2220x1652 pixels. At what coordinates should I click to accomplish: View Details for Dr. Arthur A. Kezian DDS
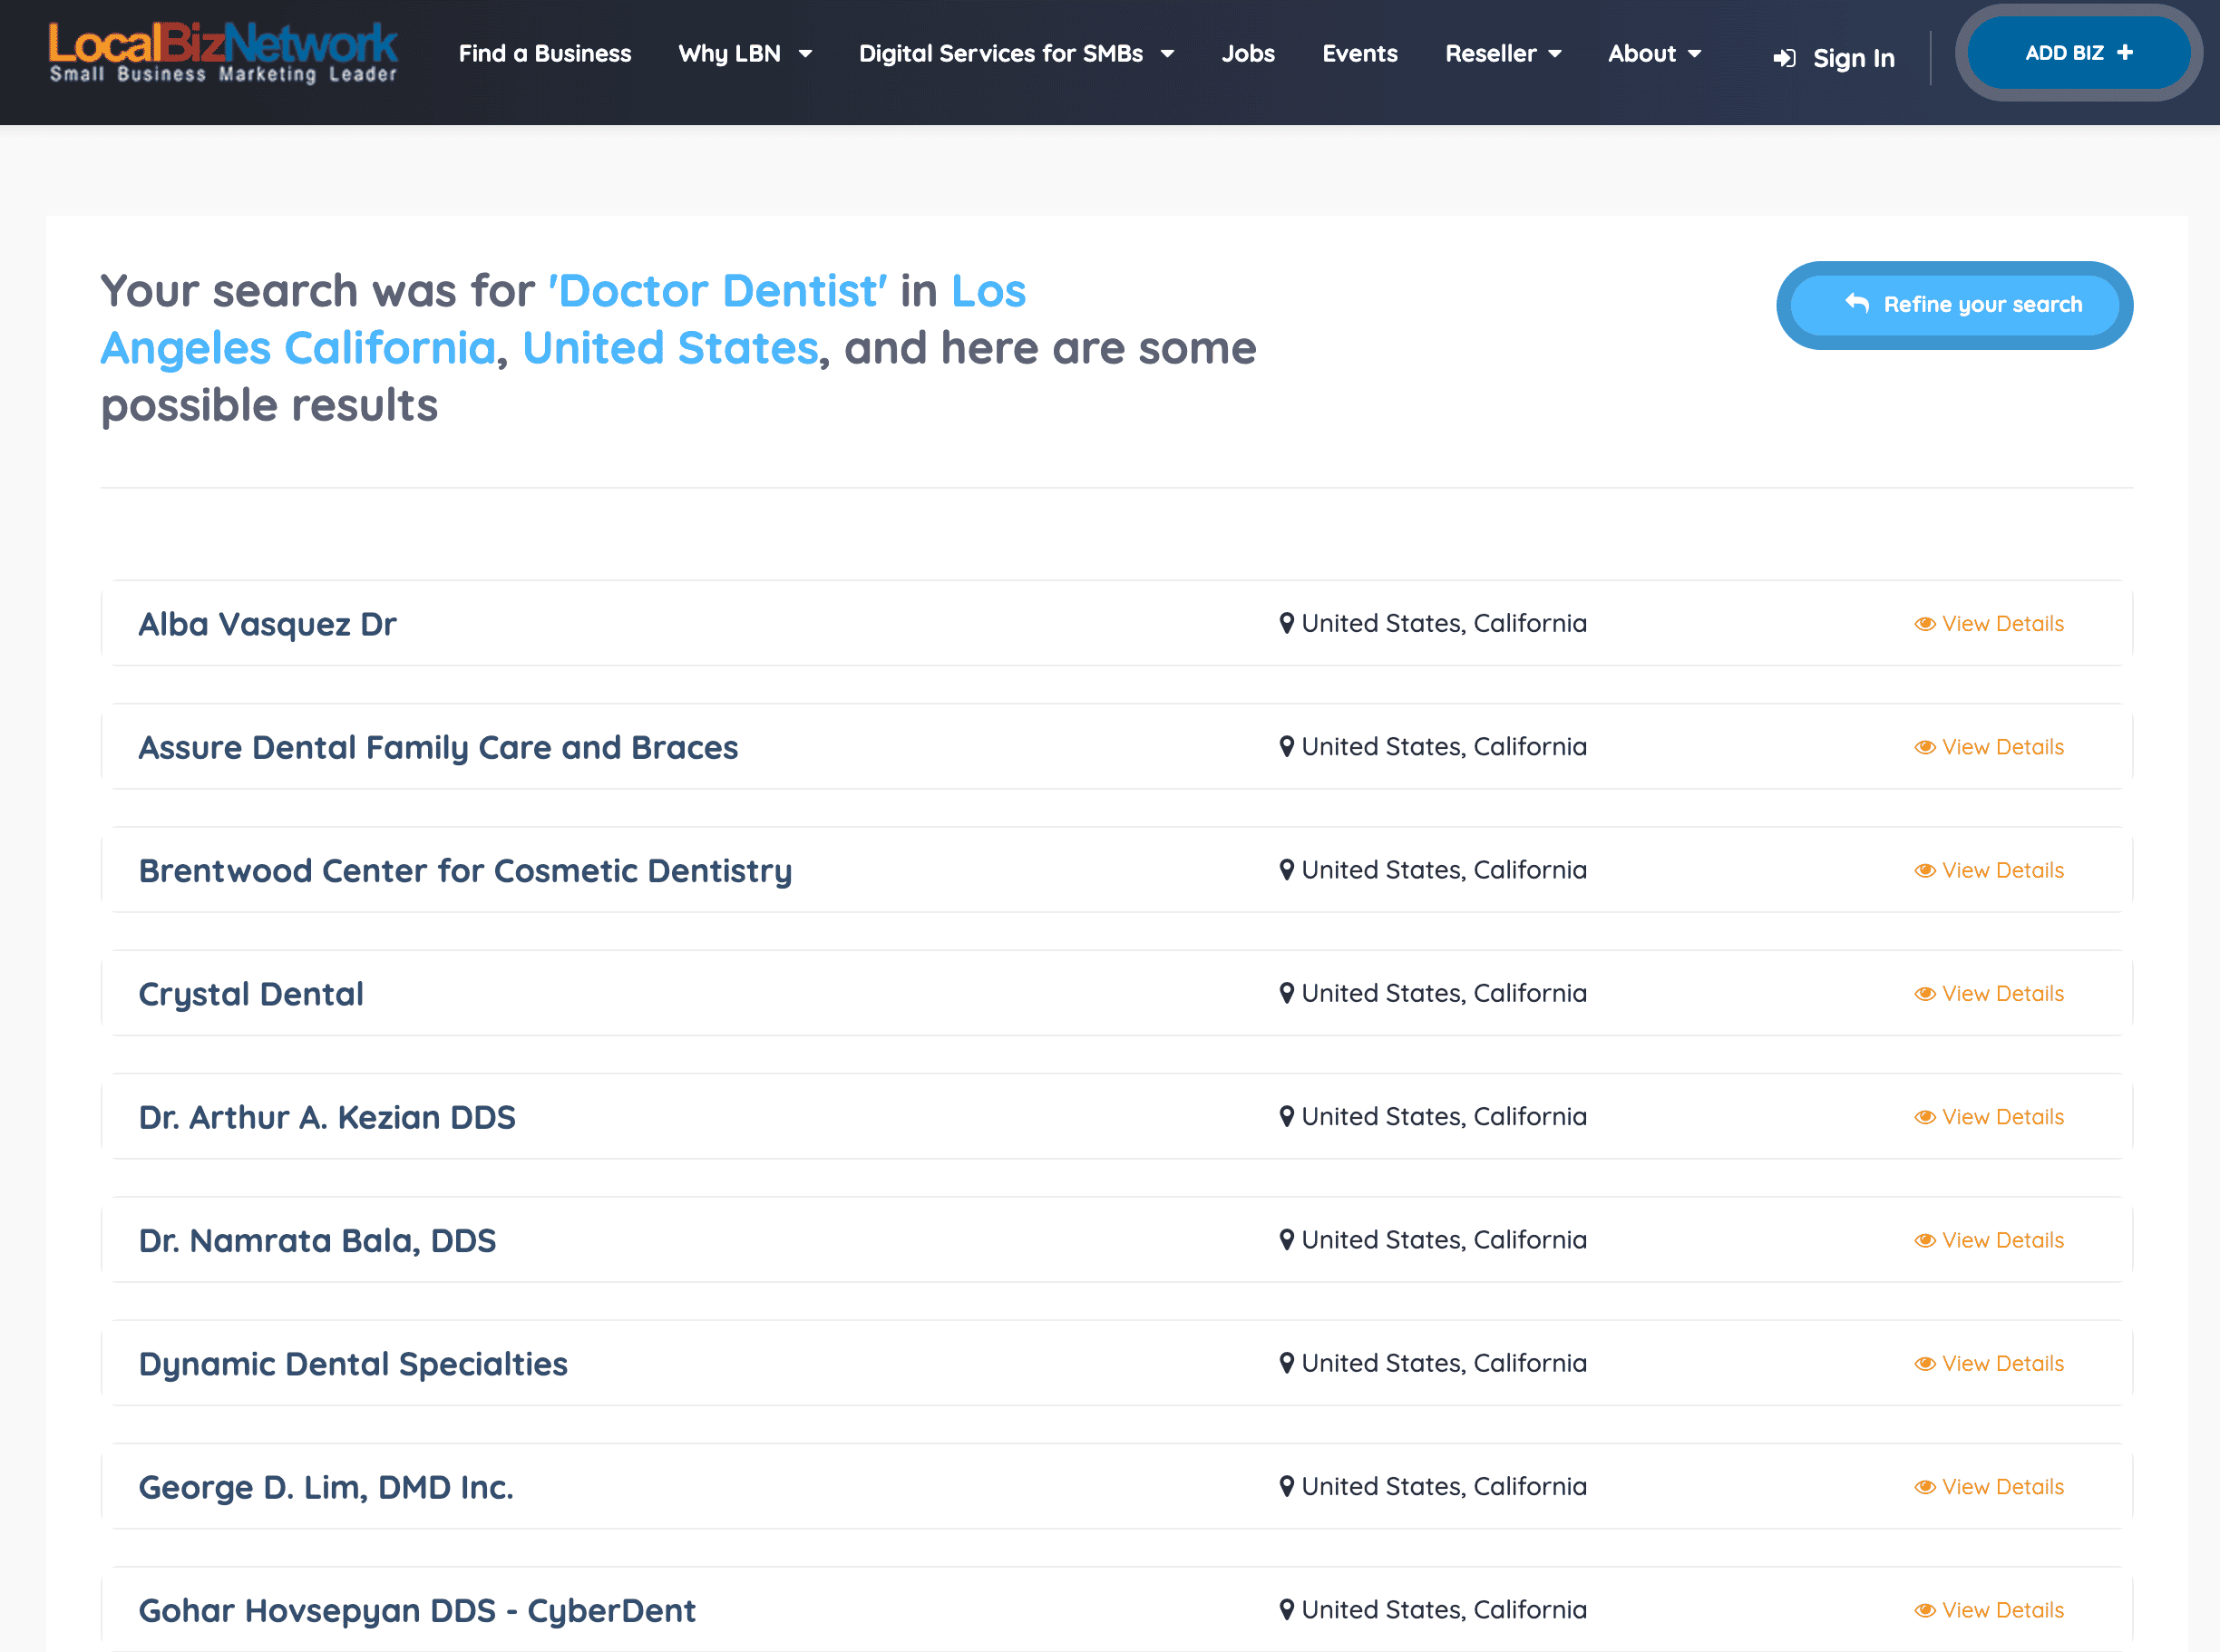point(2001,1117)
